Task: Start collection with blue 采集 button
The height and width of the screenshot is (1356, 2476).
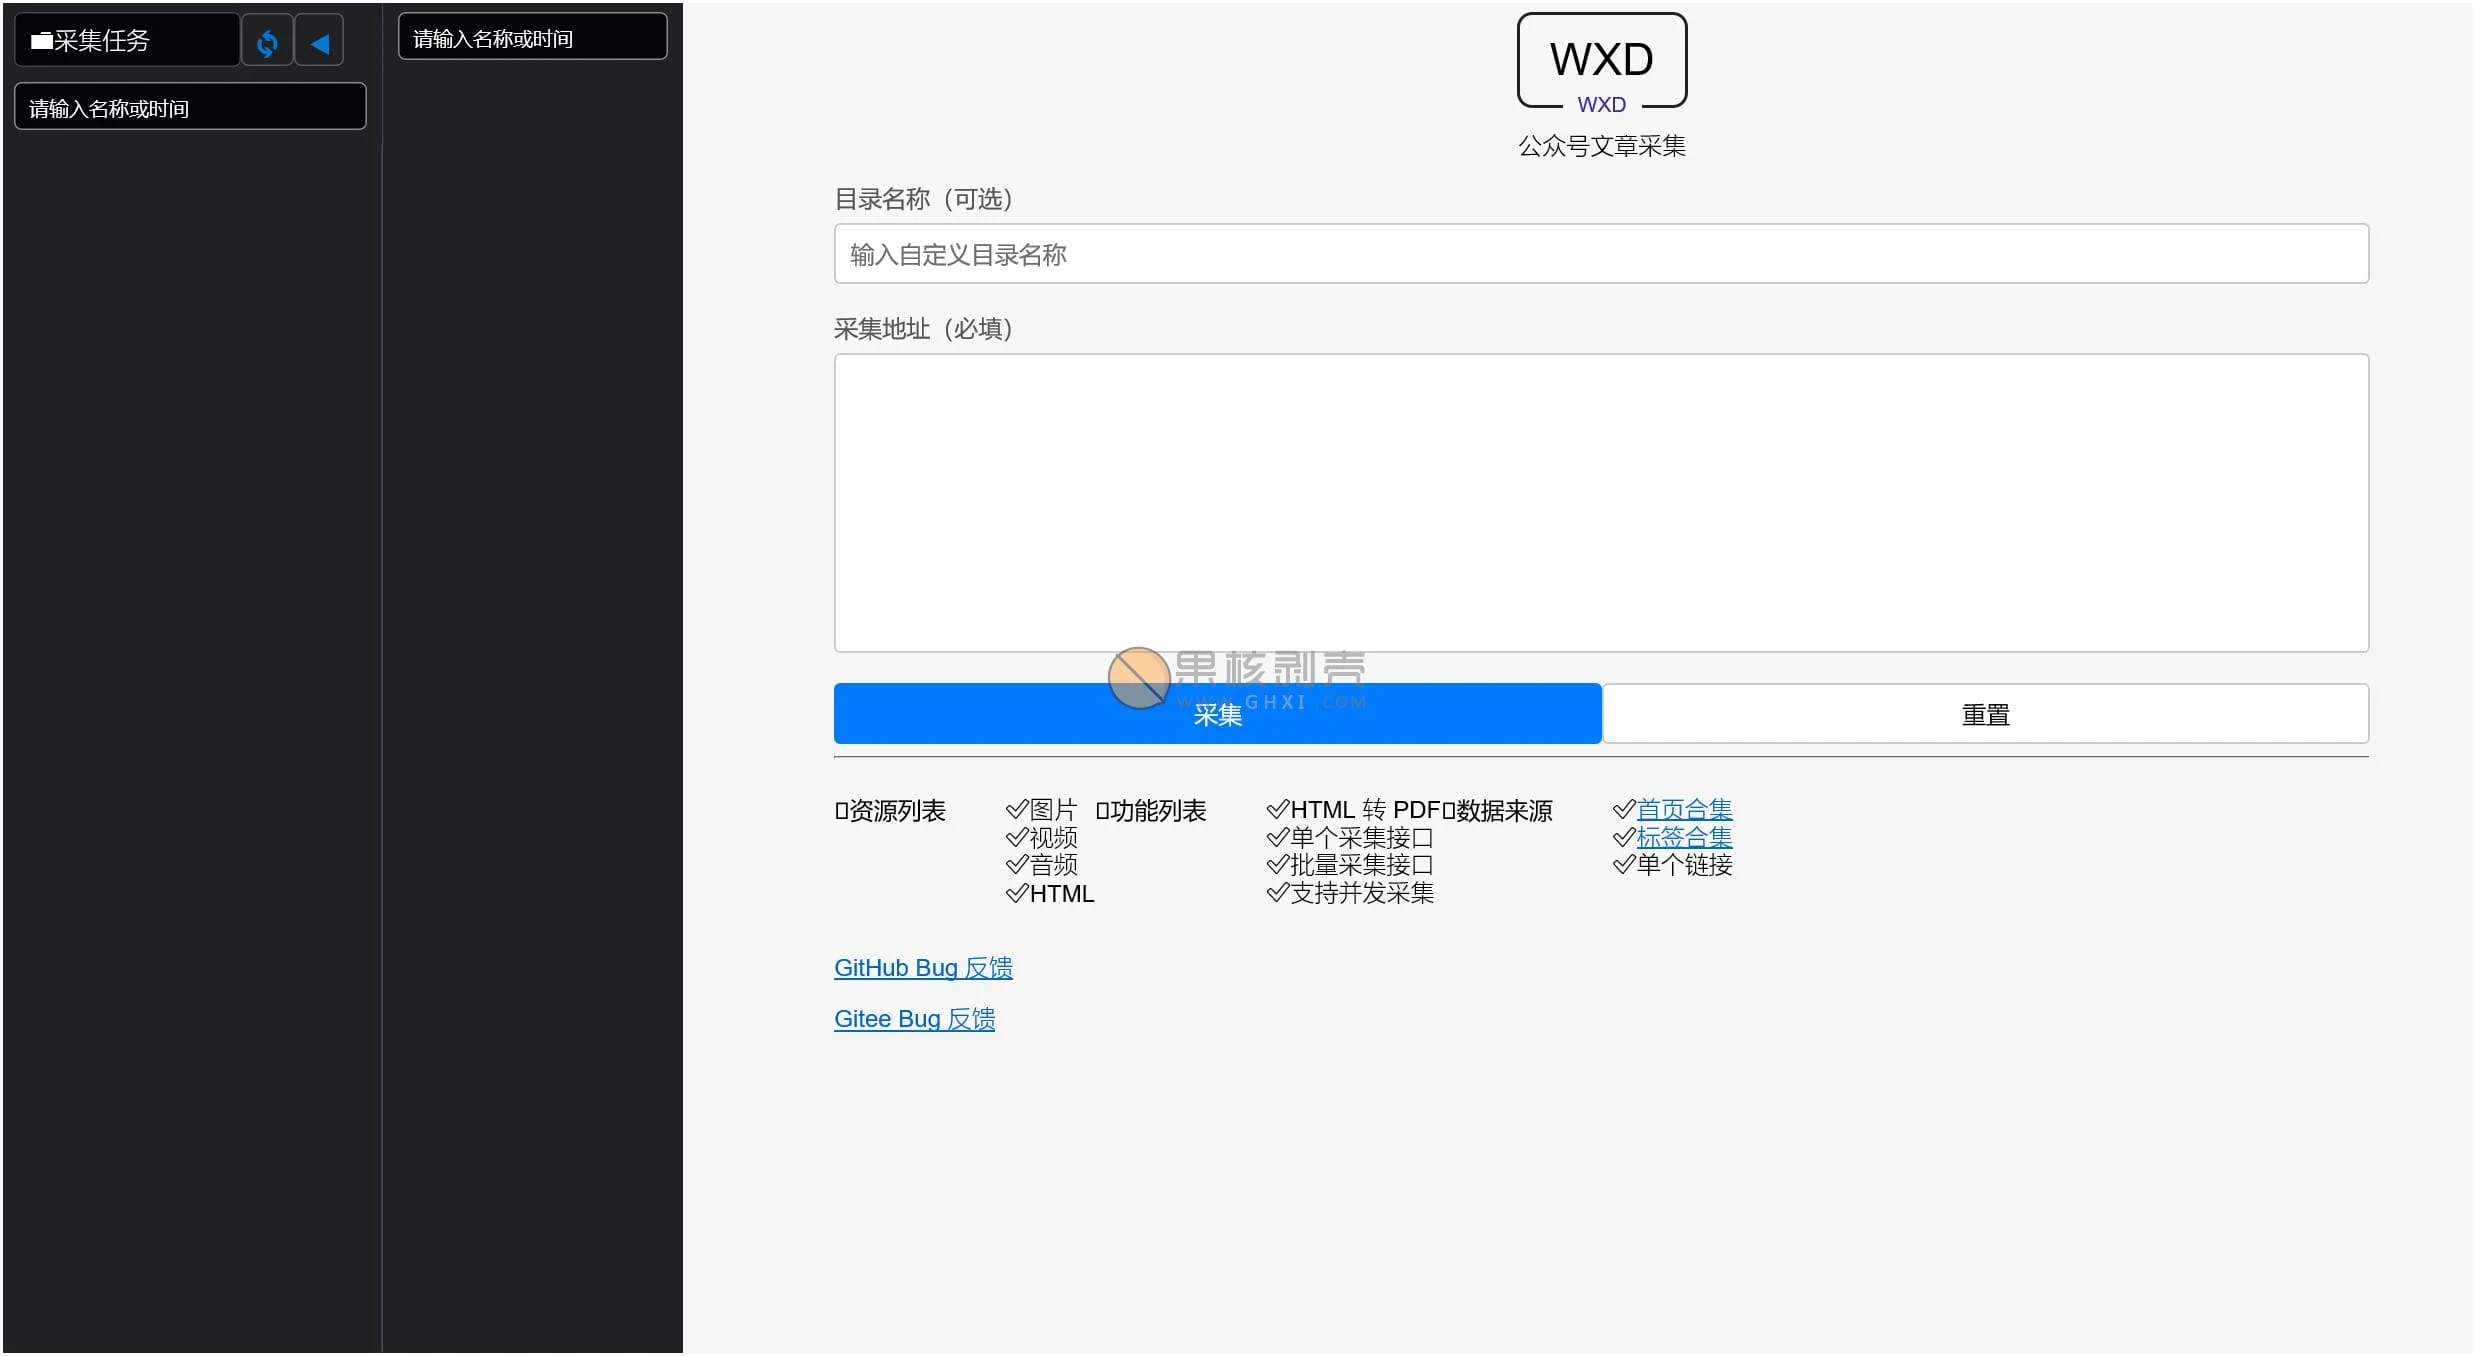Action: (x=1217, y=714)
